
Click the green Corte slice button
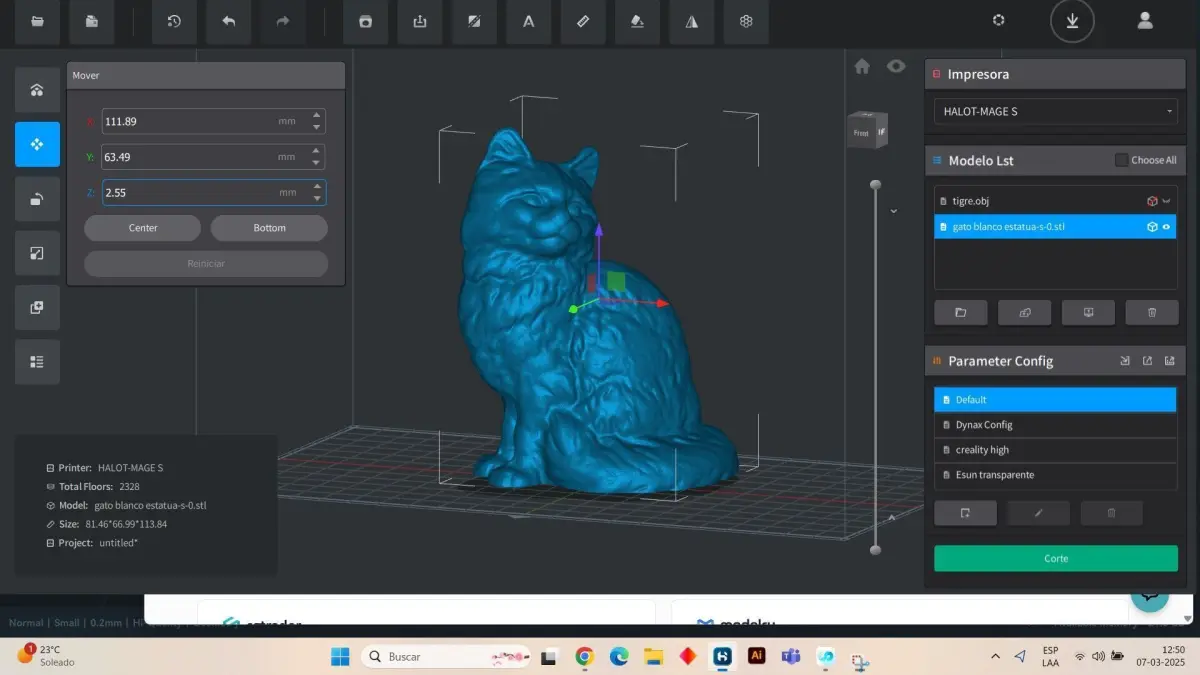tap(1056, 558)
